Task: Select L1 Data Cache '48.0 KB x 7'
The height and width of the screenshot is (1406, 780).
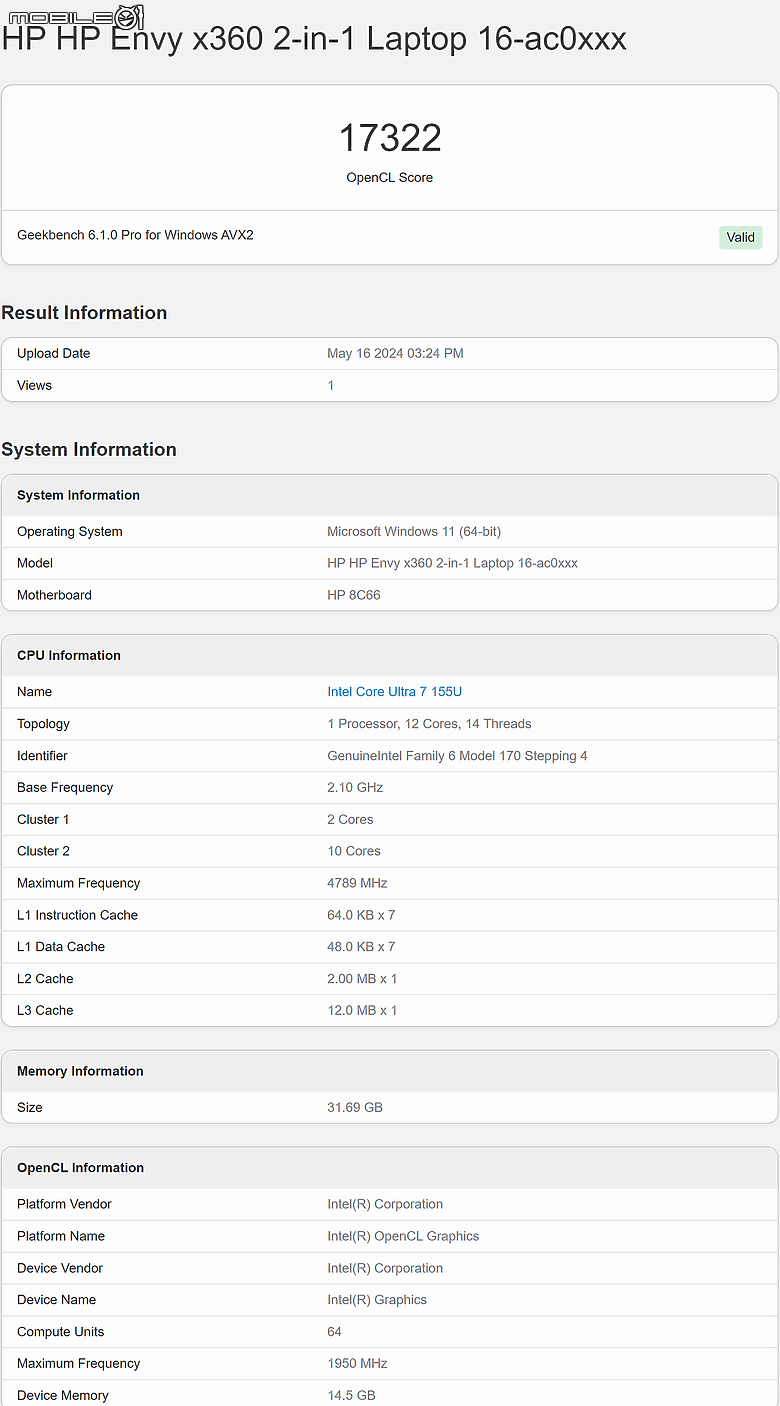Action: tap(361, 948)
